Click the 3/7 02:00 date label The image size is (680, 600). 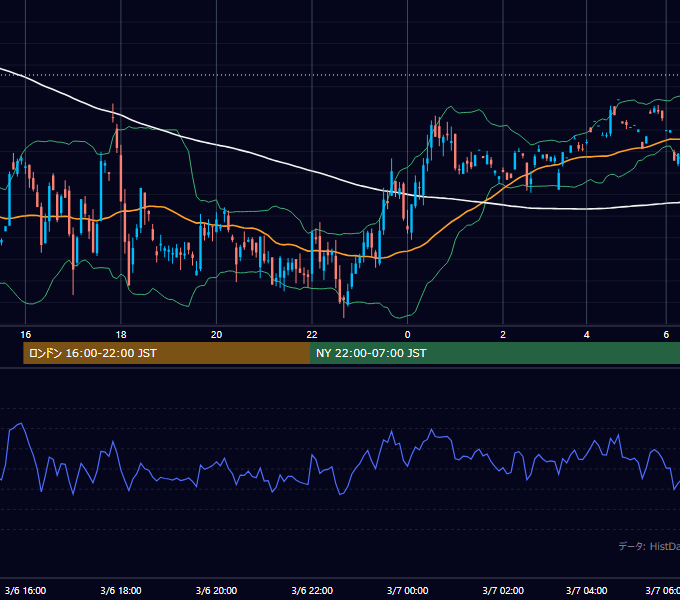point(503,590)
